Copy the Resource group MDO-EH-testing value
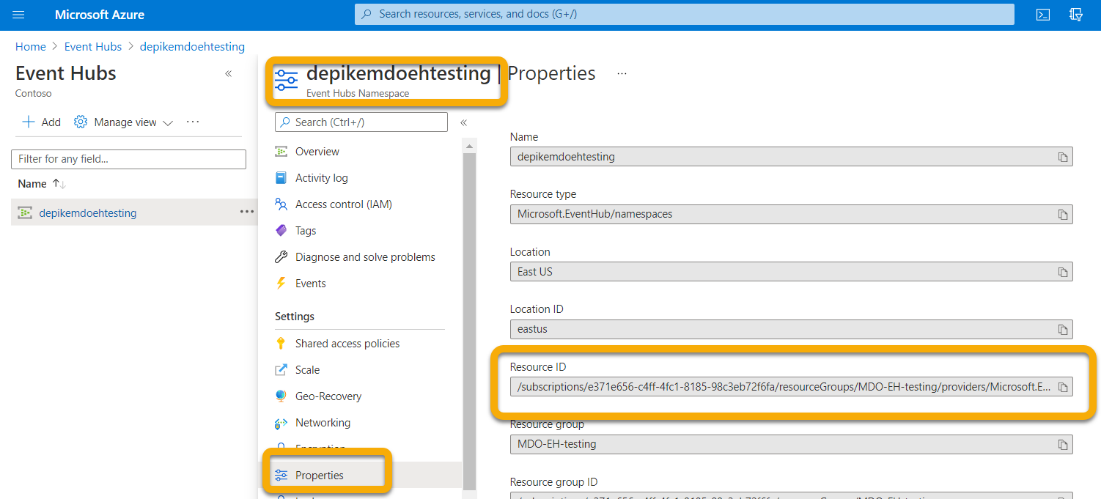 [x=1062, y=444]
